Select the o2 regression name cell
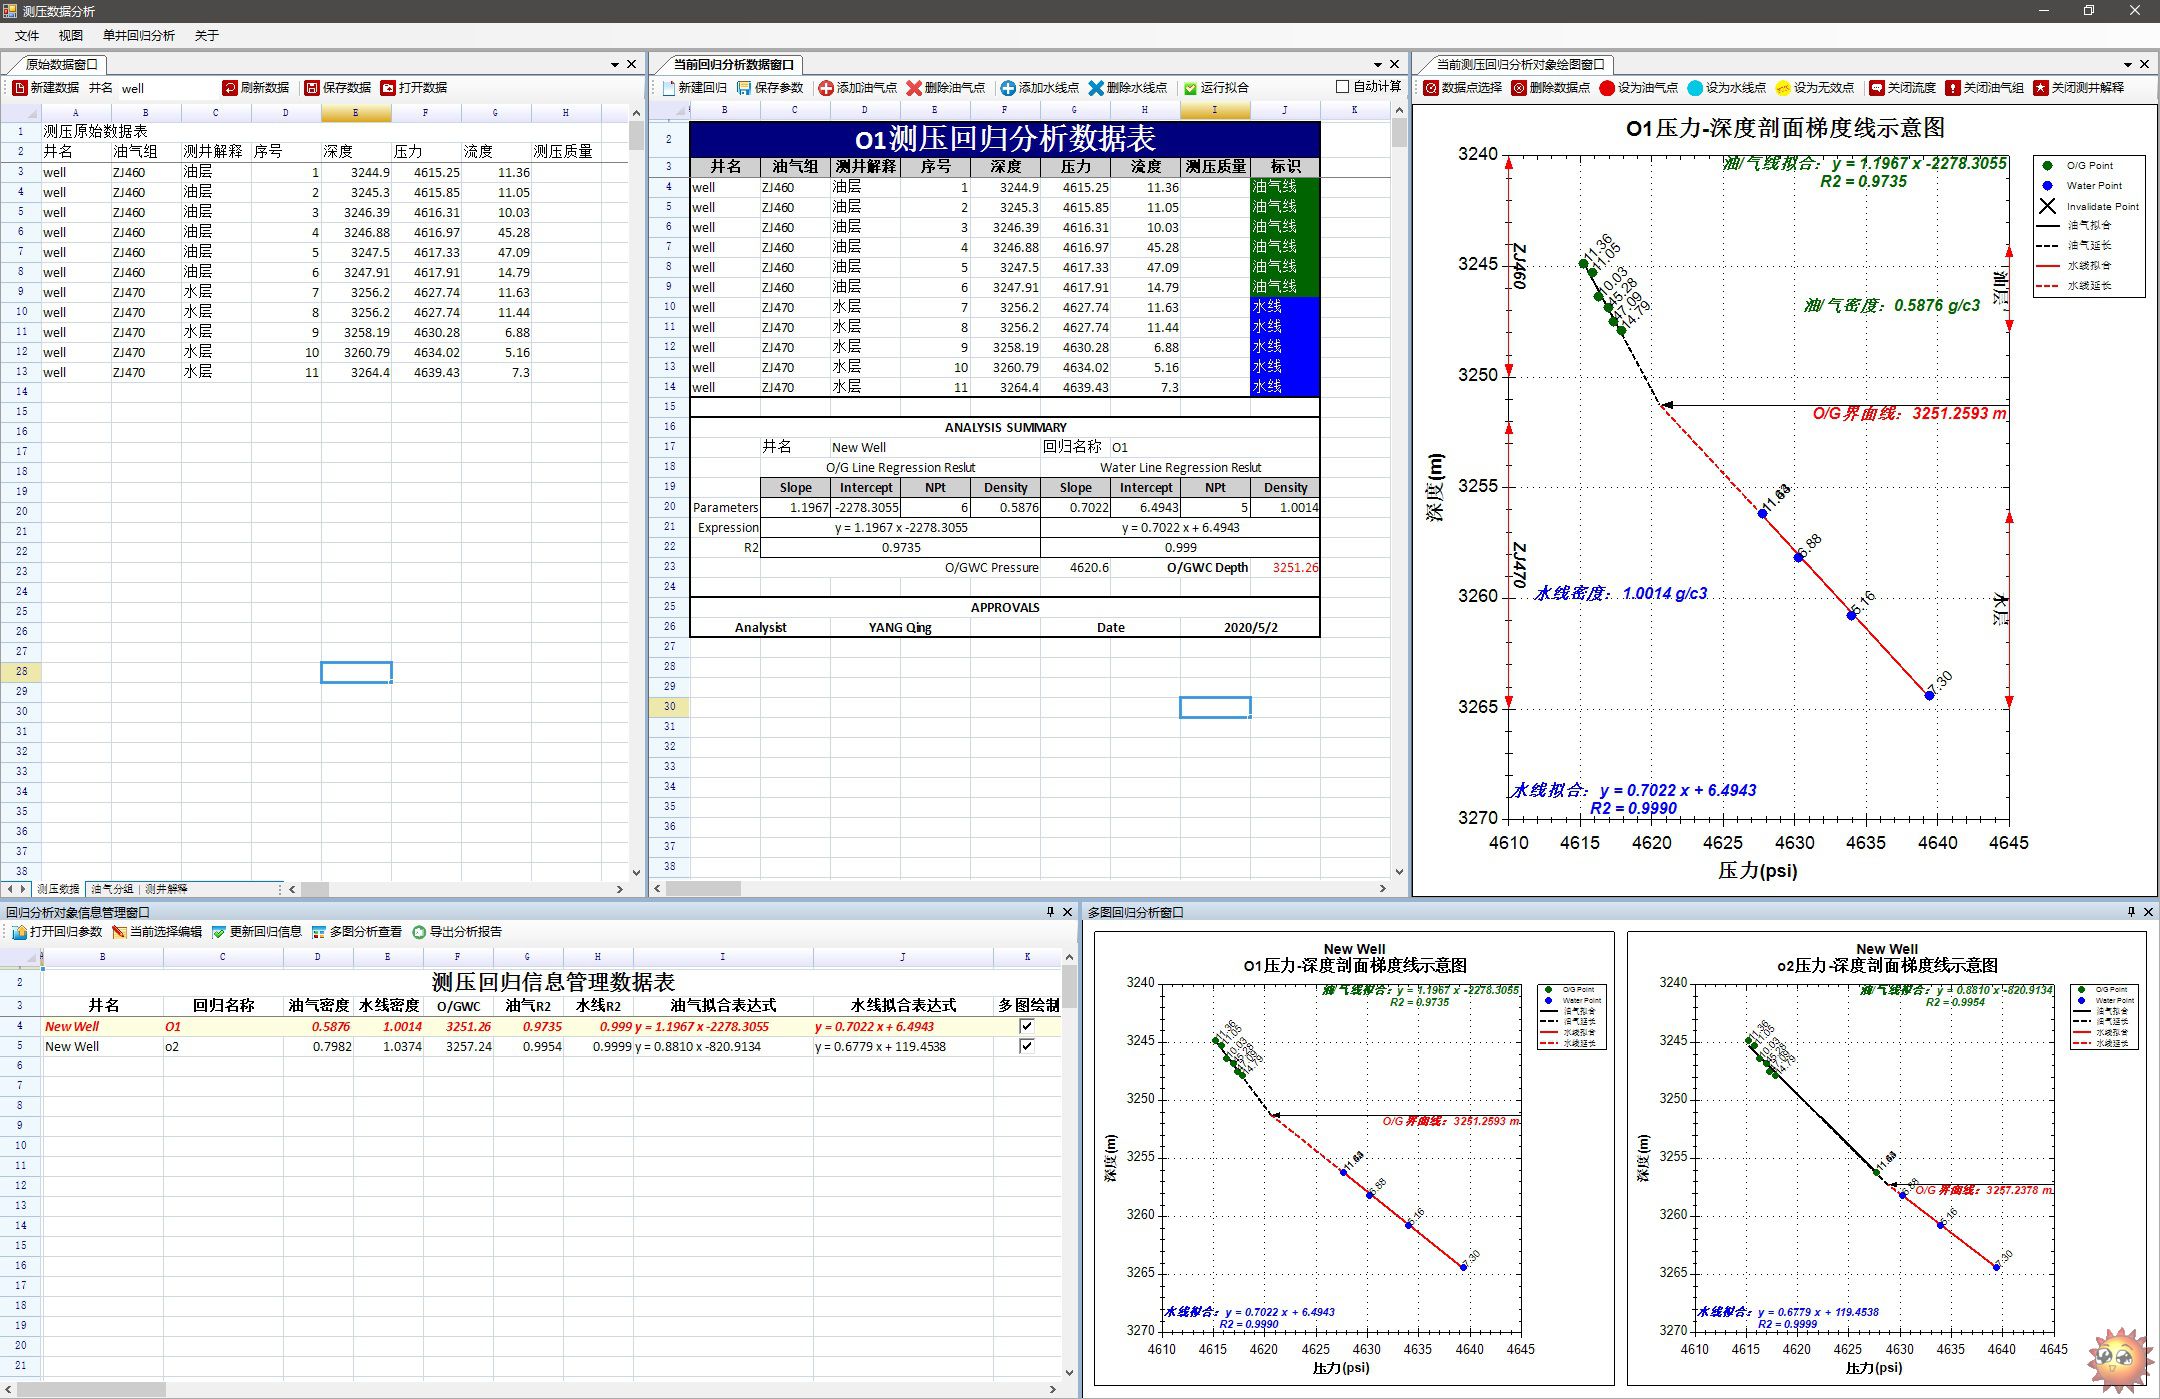Viewport: 2160px width, 1399px height. click(x=222, y=1046)
